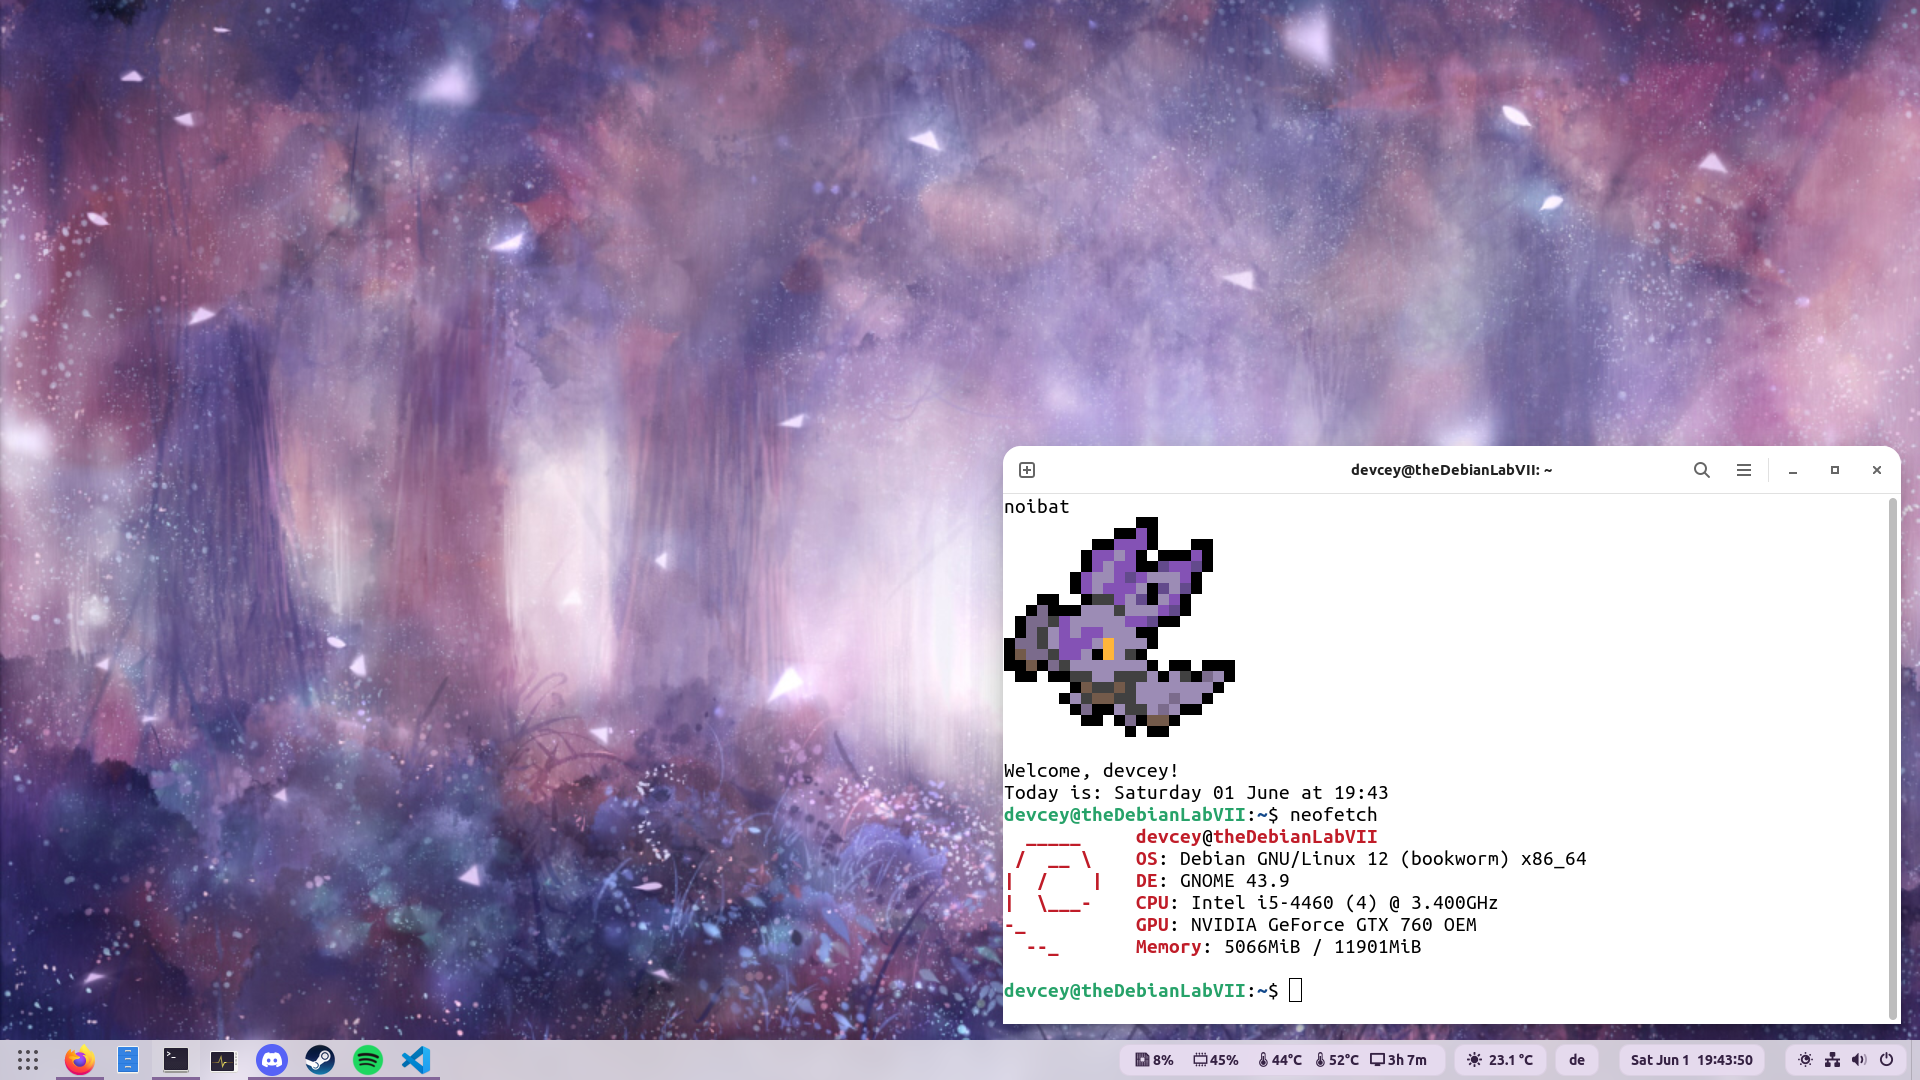Open the 'de' keyboard layout menu
Image resolution: width=1920 pixels, height=1080 pixels.
coord(1577,1060)
